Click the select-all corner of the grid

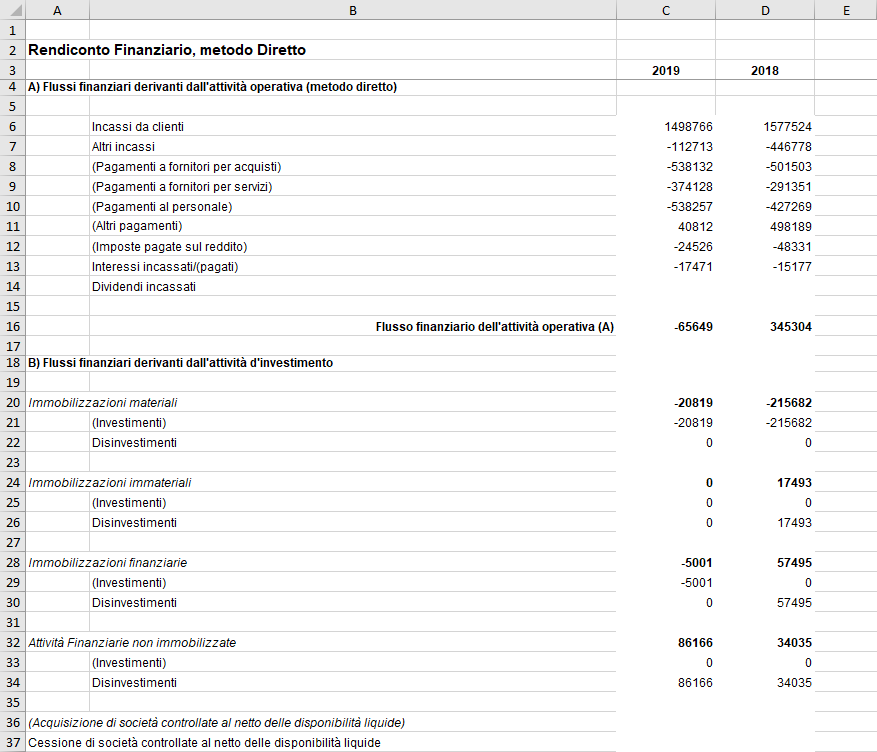tap(11, 10)
